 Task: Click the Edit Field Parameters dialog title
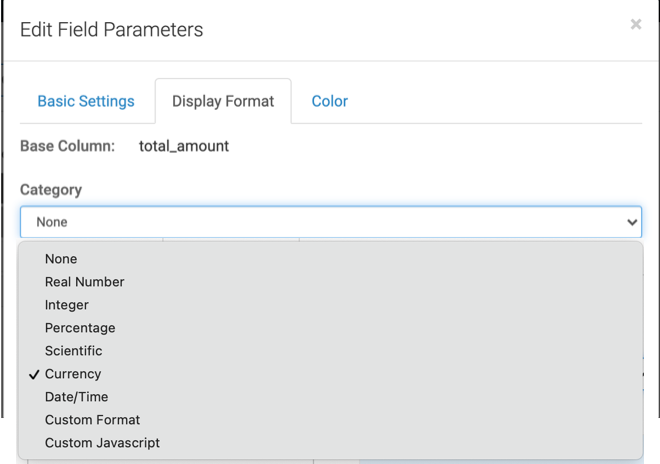pos(111,30)
